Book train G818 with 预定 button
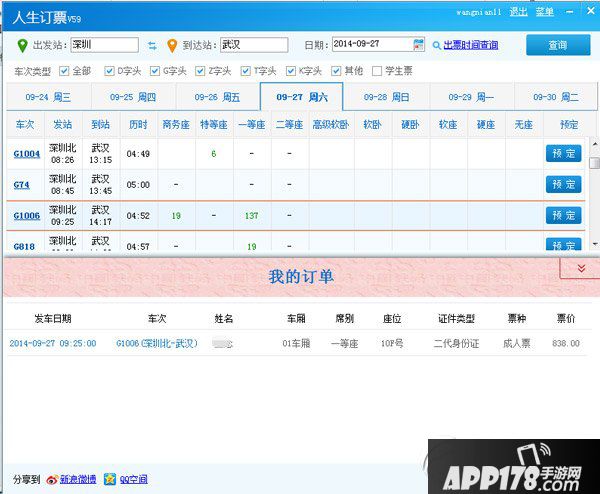Viewport: 600px width, 494px height. [563, 245]
